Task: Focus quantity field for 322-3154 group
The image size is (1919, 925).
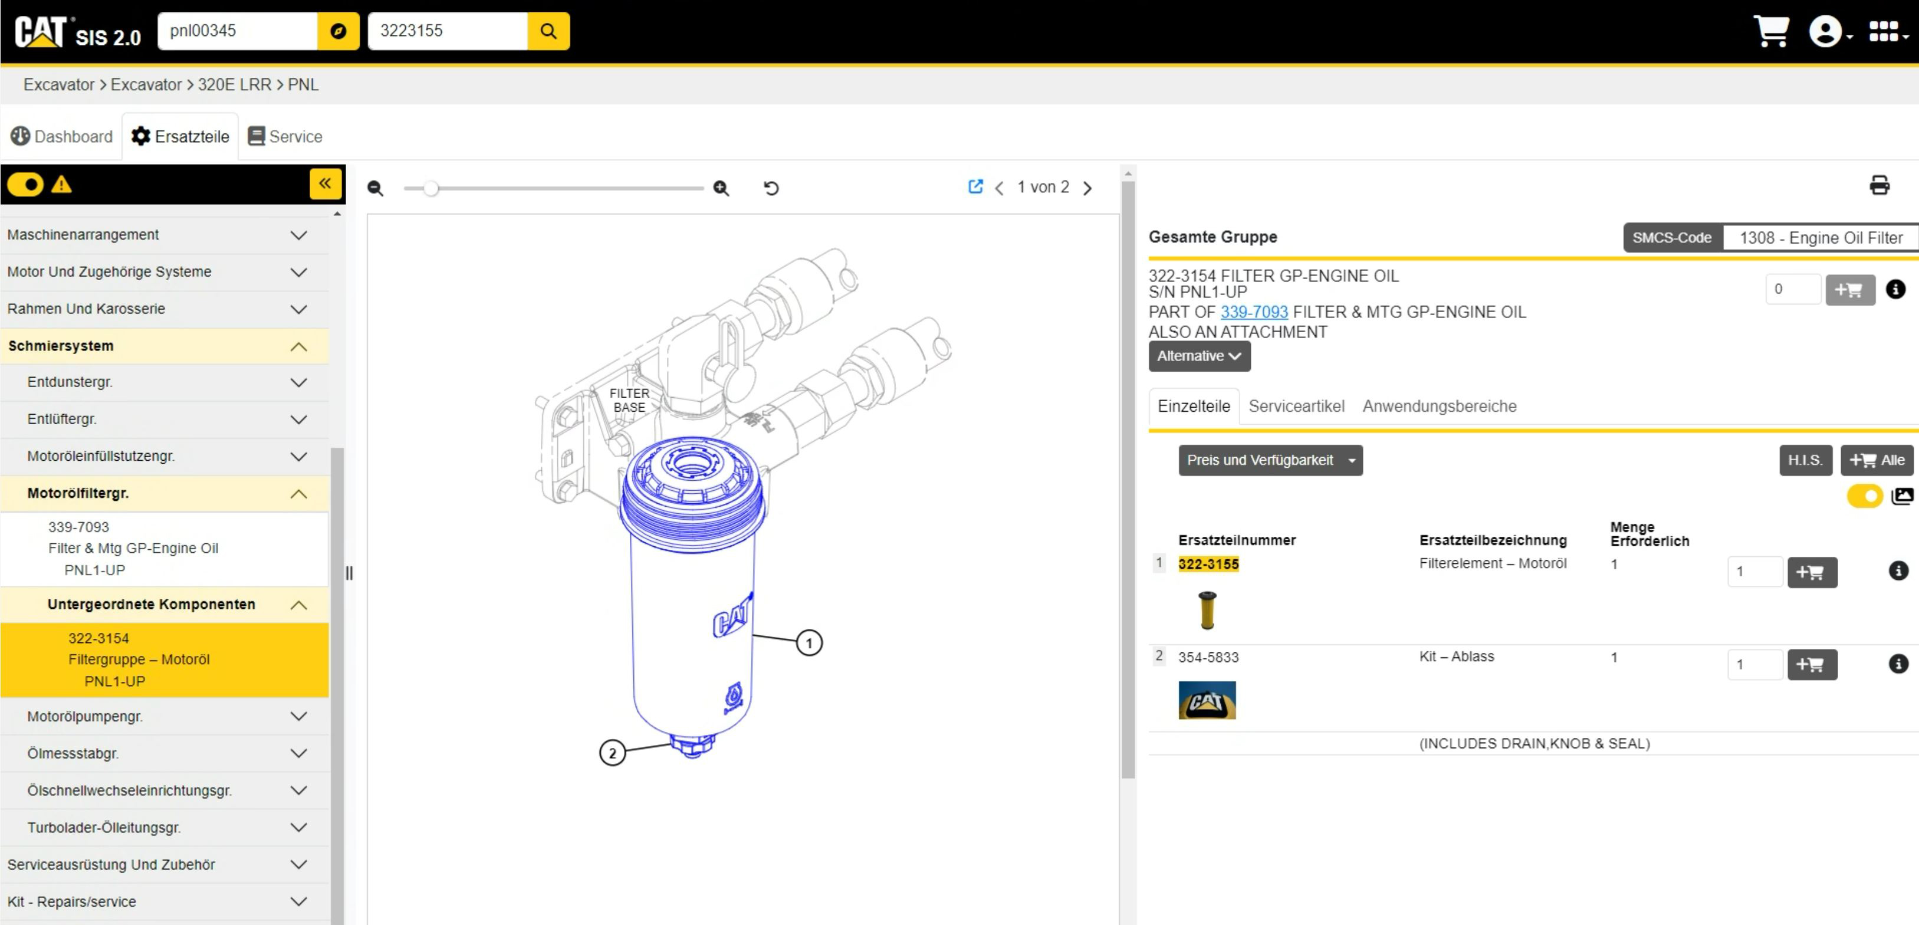Action: coord(1792,290)
